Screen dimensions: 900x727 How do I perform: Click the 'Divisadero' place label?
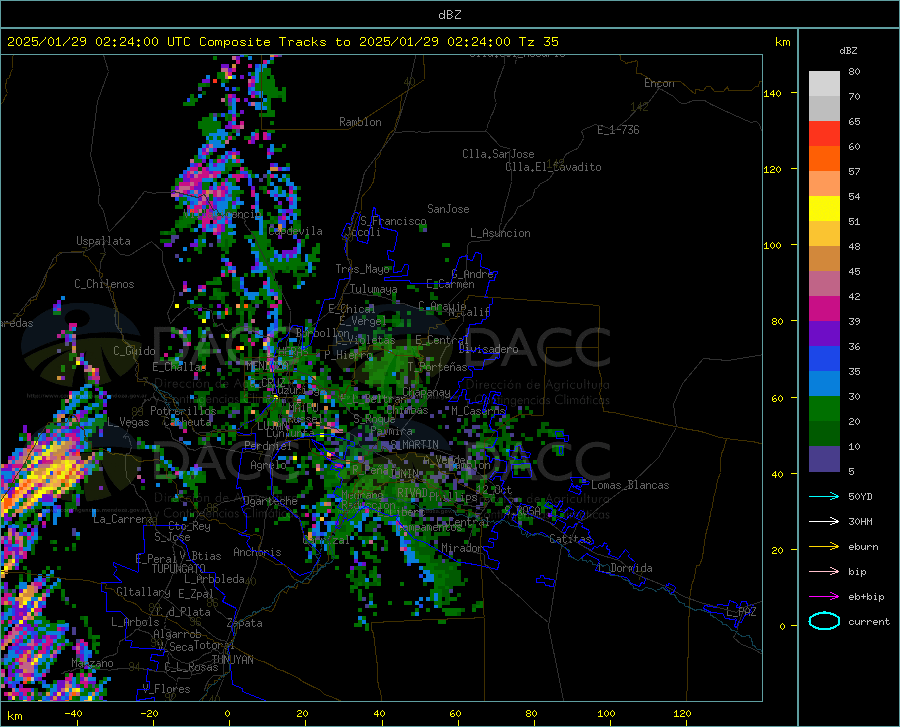point(488,349)
